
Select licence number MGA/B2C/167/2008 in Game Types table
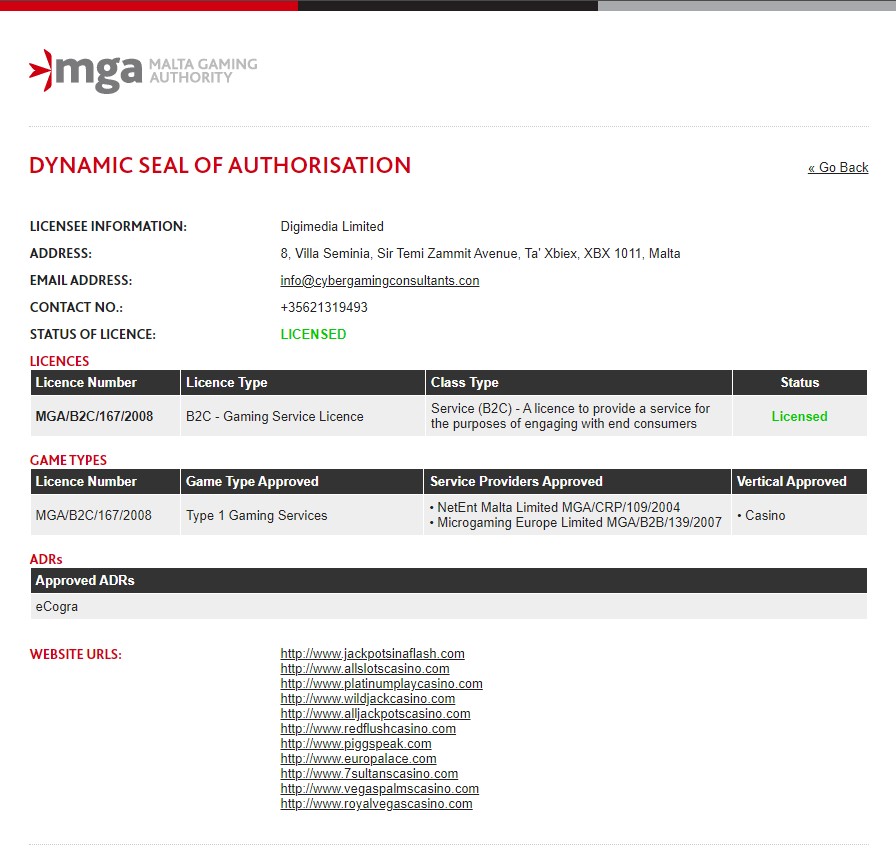(94, 515)
